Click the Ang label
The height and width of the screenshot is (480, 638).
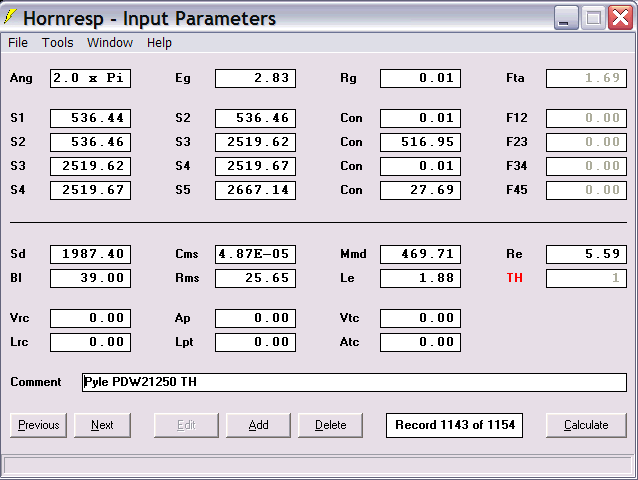click(21, 78)
